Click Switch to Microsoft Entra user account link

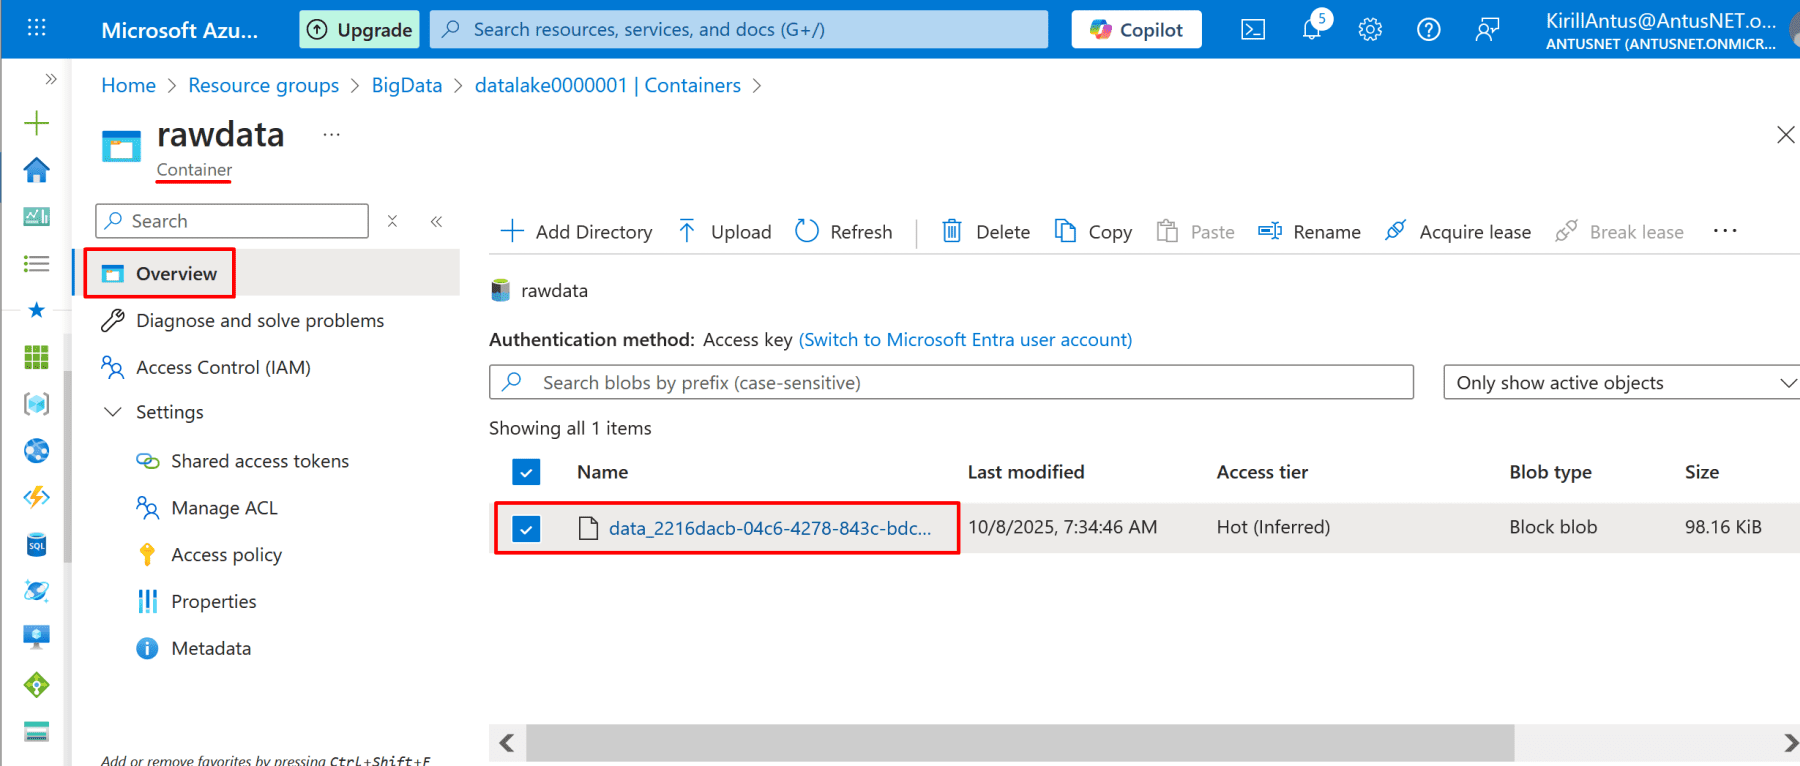point(965,340)
